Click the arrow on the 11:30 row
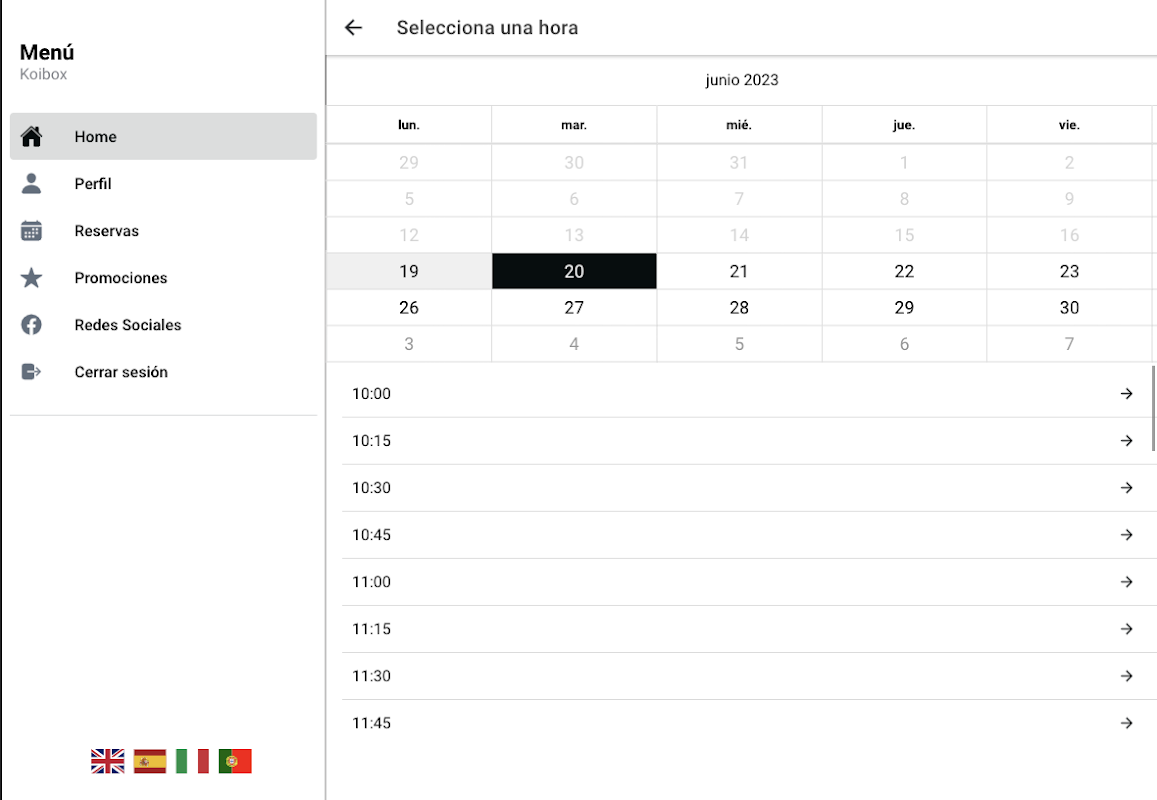Viewport: 1157px width, 800px height. [x=1126, y=675]
